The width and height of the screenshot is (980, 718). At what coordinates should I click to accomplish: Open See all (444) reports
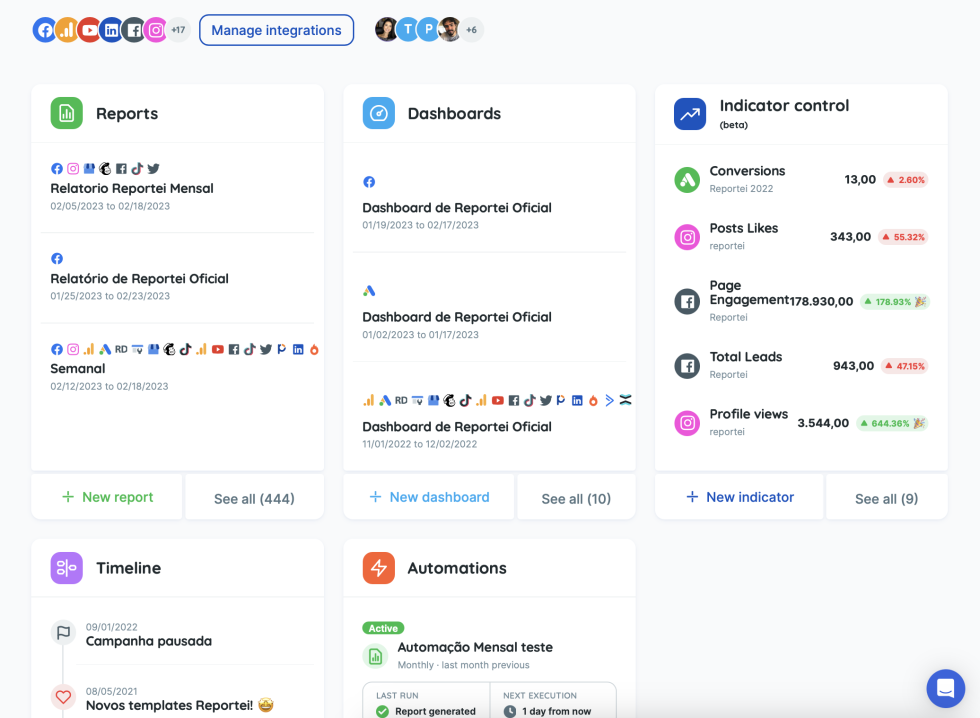[x=254, y=498]
